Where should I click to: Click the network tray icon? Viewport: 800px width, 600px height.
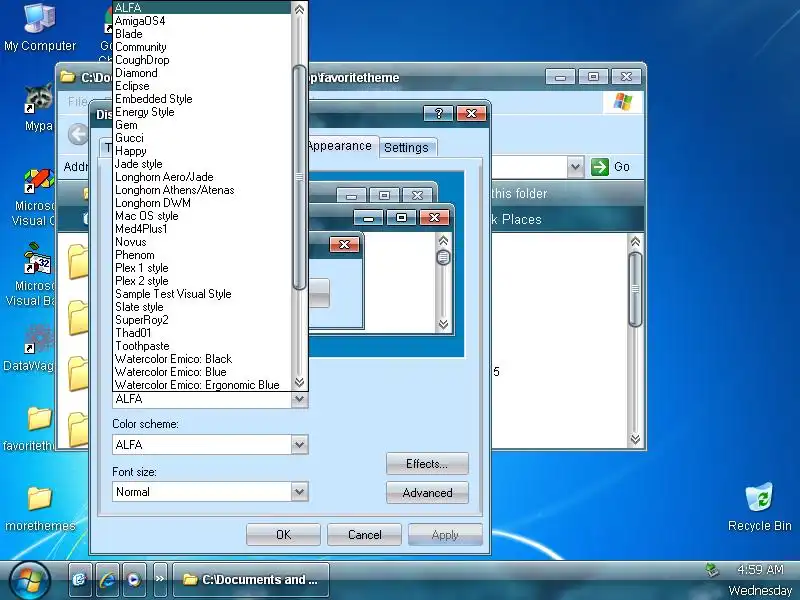pyautogui.click(x=712, y=569)
